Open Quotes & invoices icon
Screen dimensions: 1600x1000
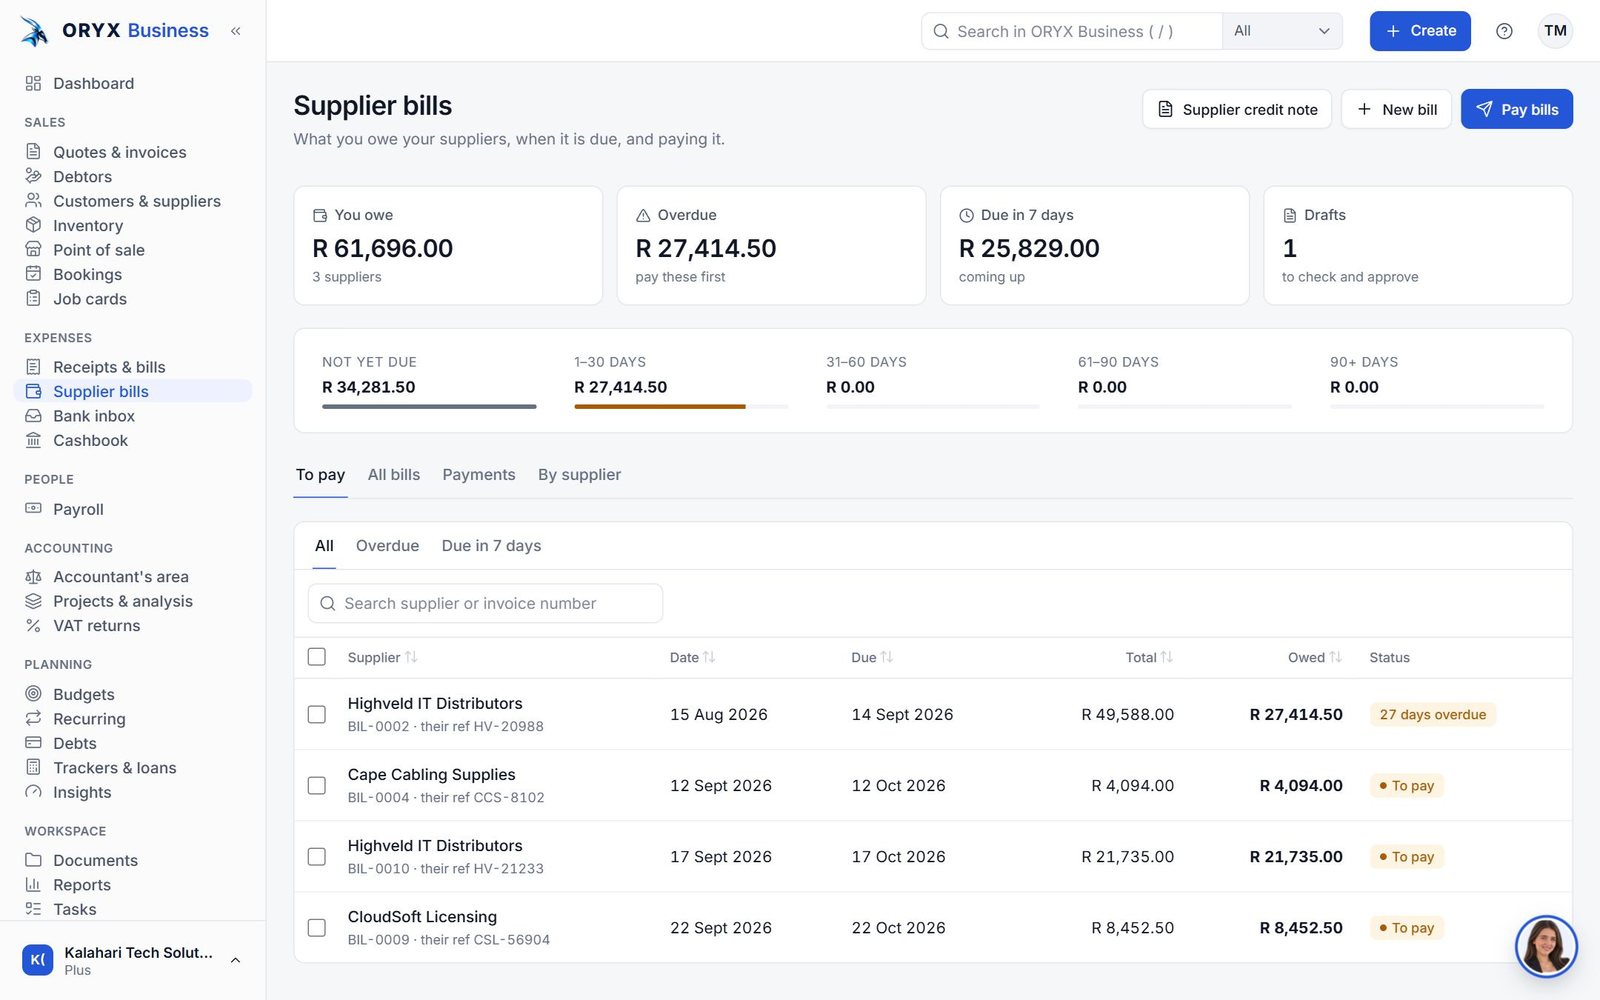click(x=33, y=152)
